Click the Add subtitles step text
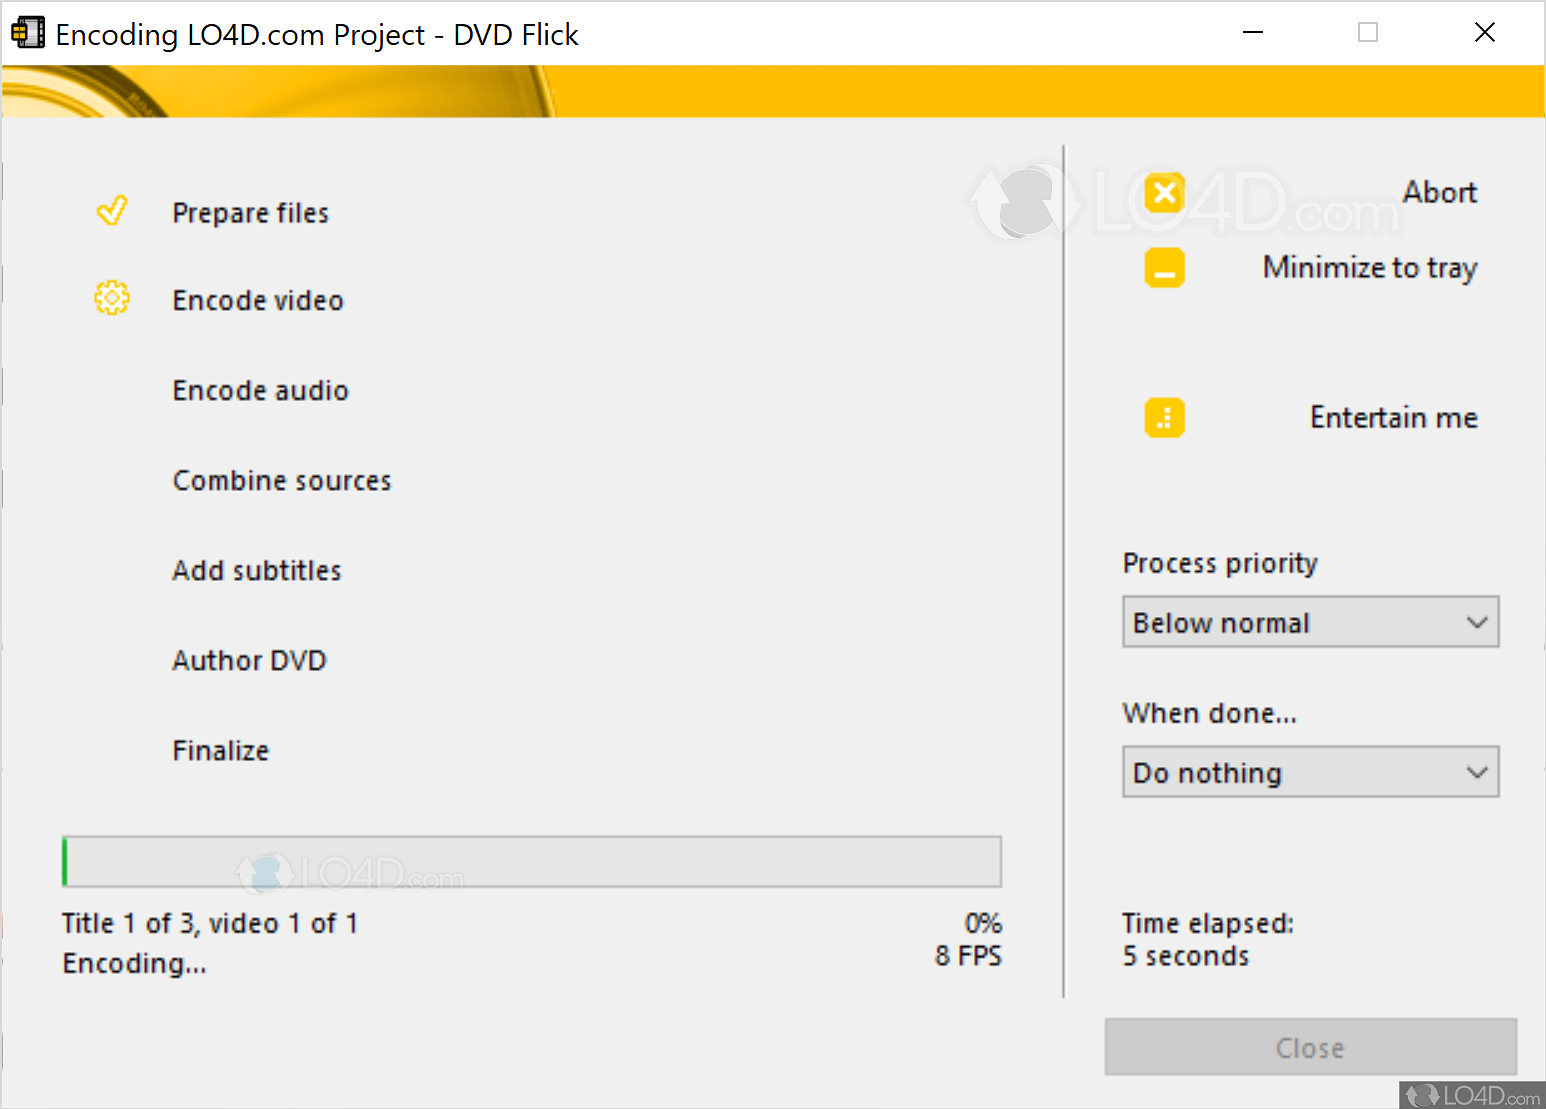 pos(256,570)
